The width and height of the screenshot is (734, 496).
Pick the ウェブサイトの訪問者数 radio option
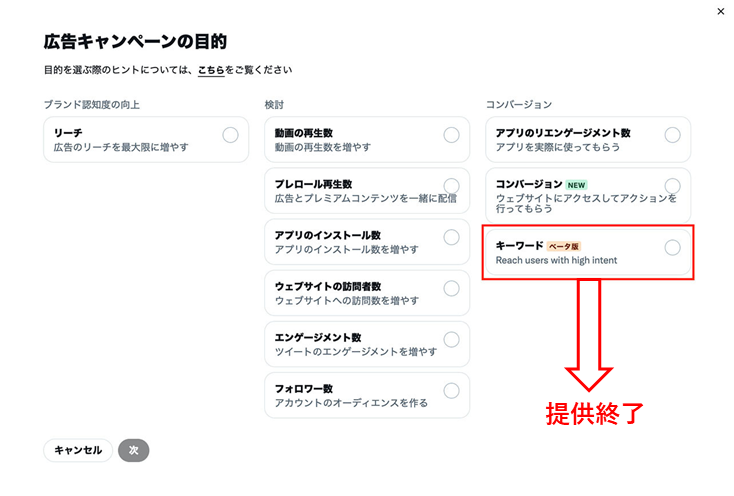[452, 288]
